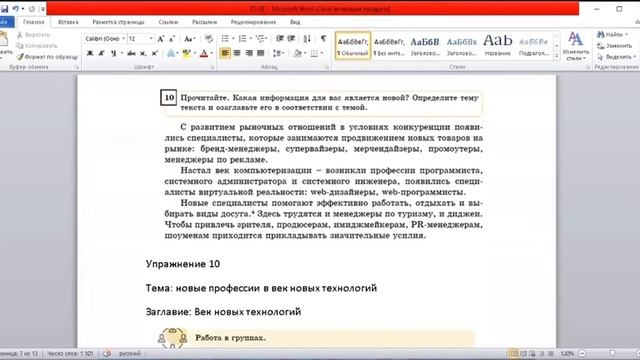This screenshot has width=640, height=360.
Task: Click the Копировать (Copy) button
Action: click(x=37, y=46)
